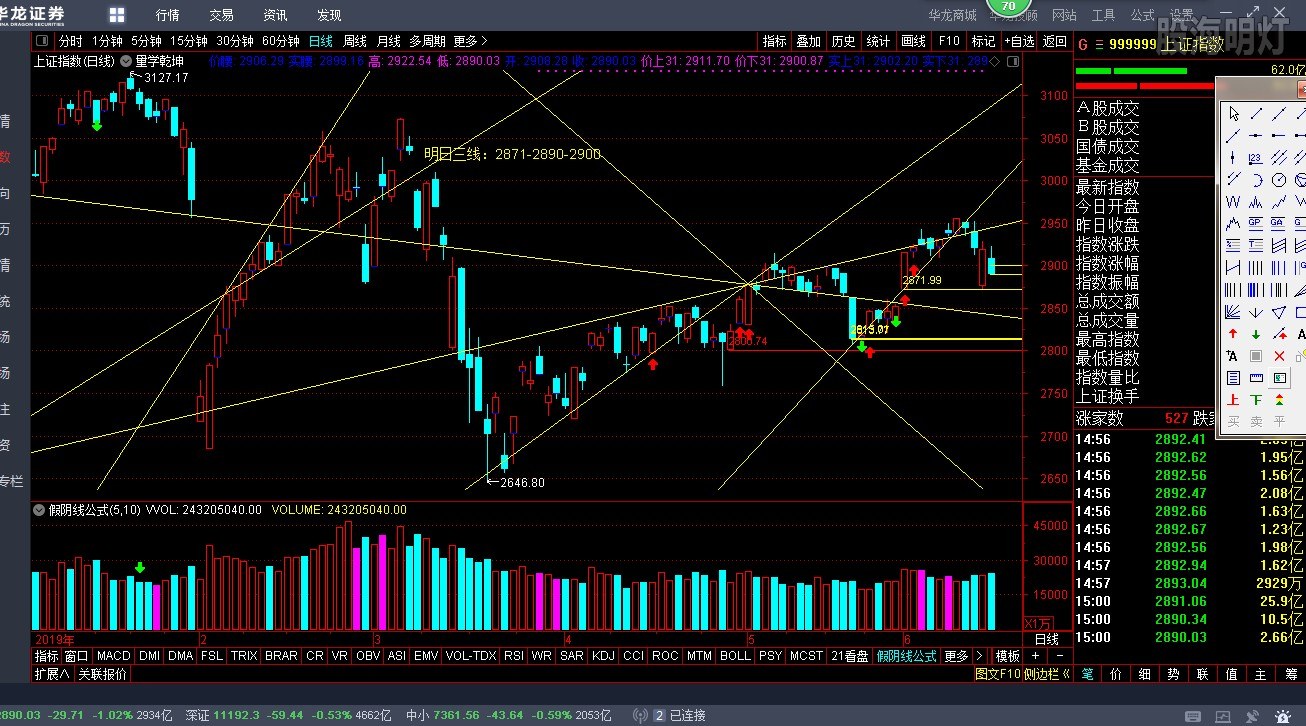Image resolution: width=1306 pixels, height=726 pixels.
Task: Switch chart period to 周线
Action: 355,41
